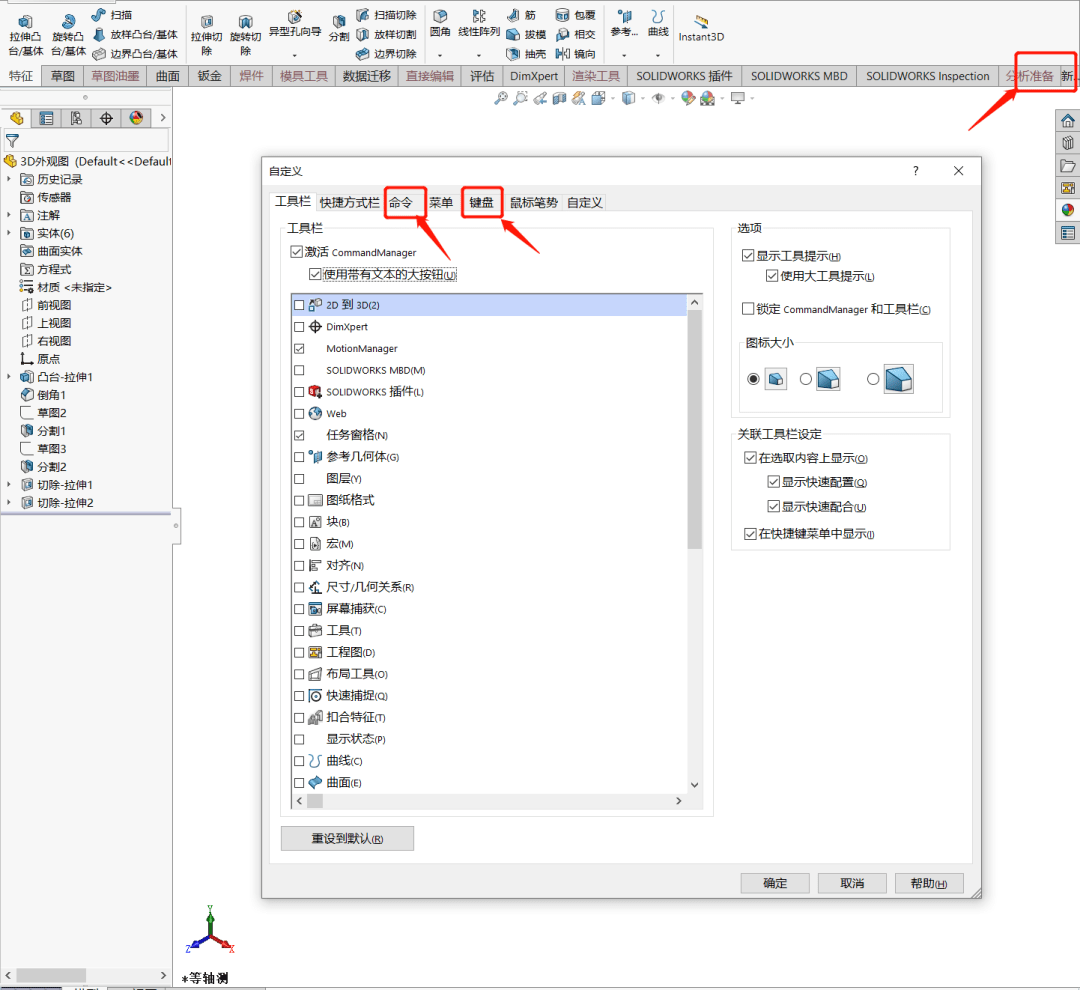Screen dimensions: 1080x990
Task: Toggle 显示快速配合 checkbox
Action: point(773,506)
